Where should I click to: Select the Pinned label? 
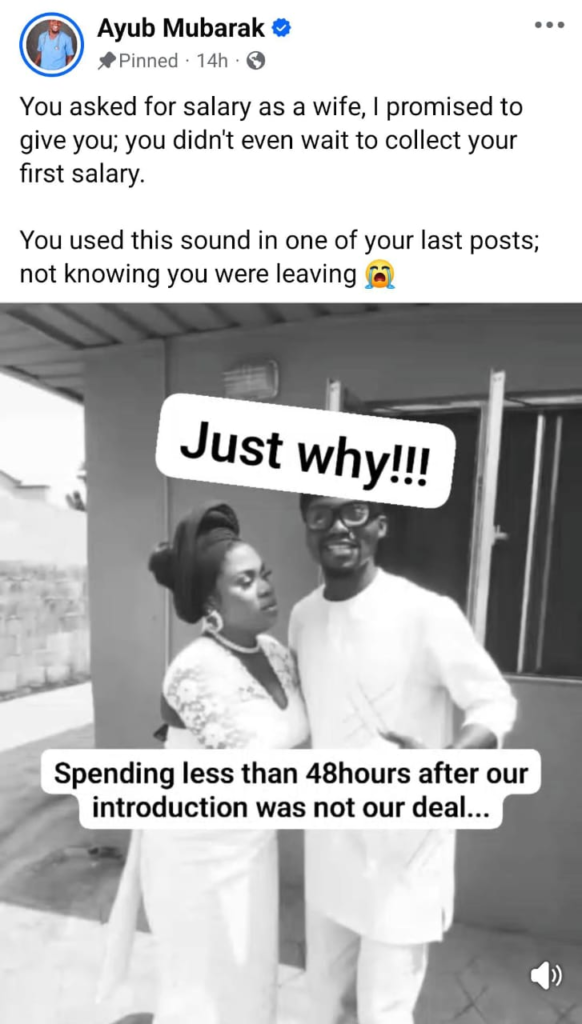click(x=148, y=61)
